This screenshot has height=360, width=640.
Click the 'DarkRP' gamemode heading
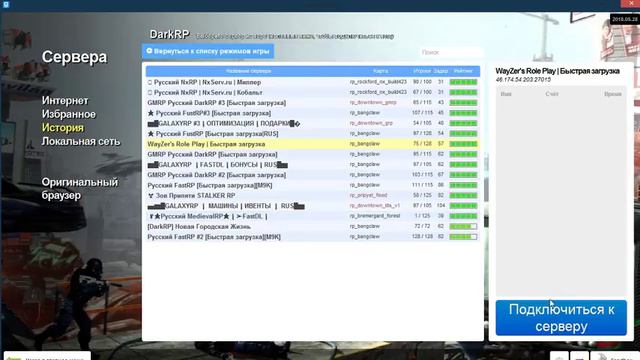point(169,34)
